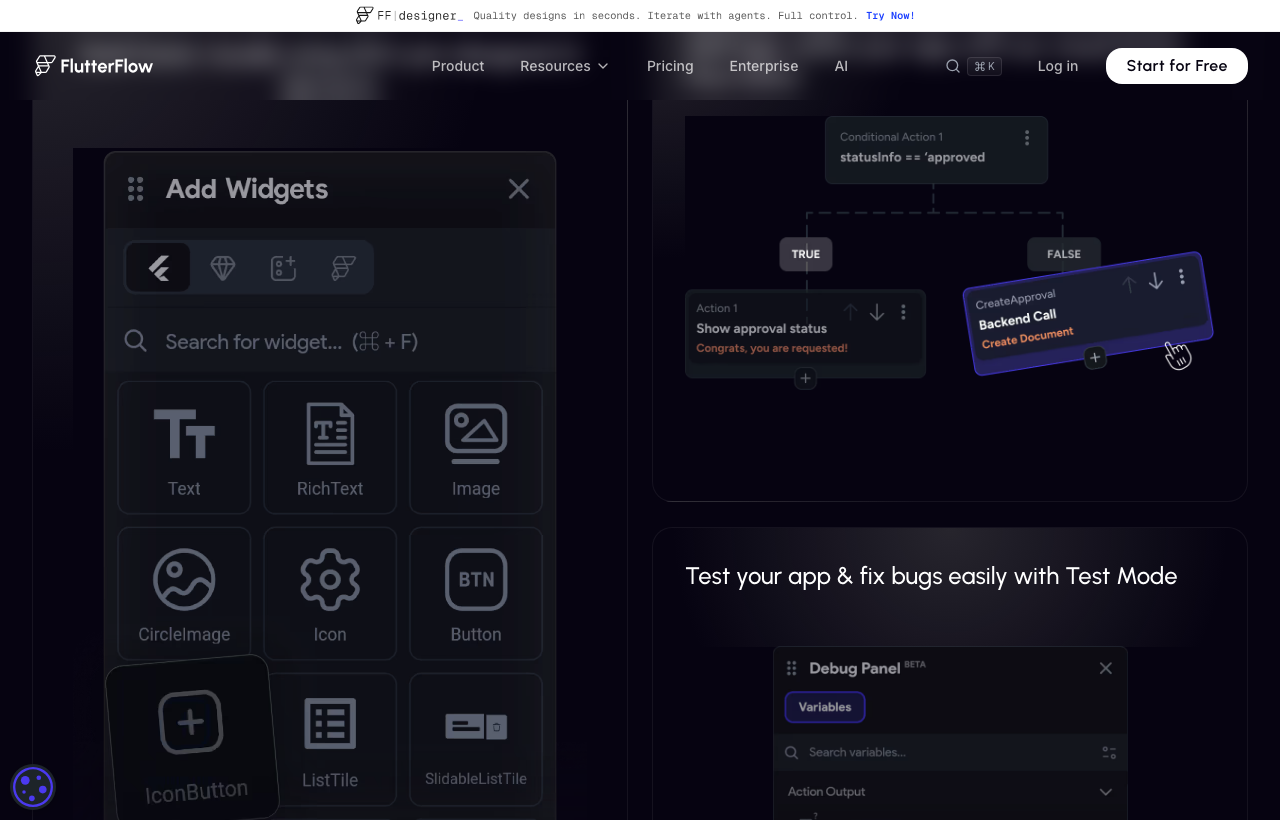This screenshot has height=820, width=1280.
Task: Click the FALSE branch label
Action: coord(1064,254)
